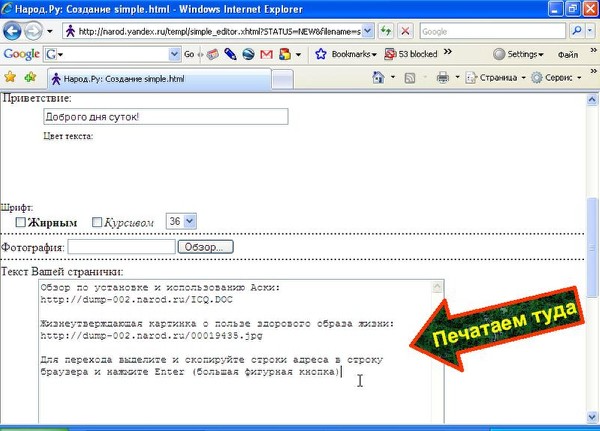
Task: Open the dropdown arrow after the blocks icon
Action: 298,55
